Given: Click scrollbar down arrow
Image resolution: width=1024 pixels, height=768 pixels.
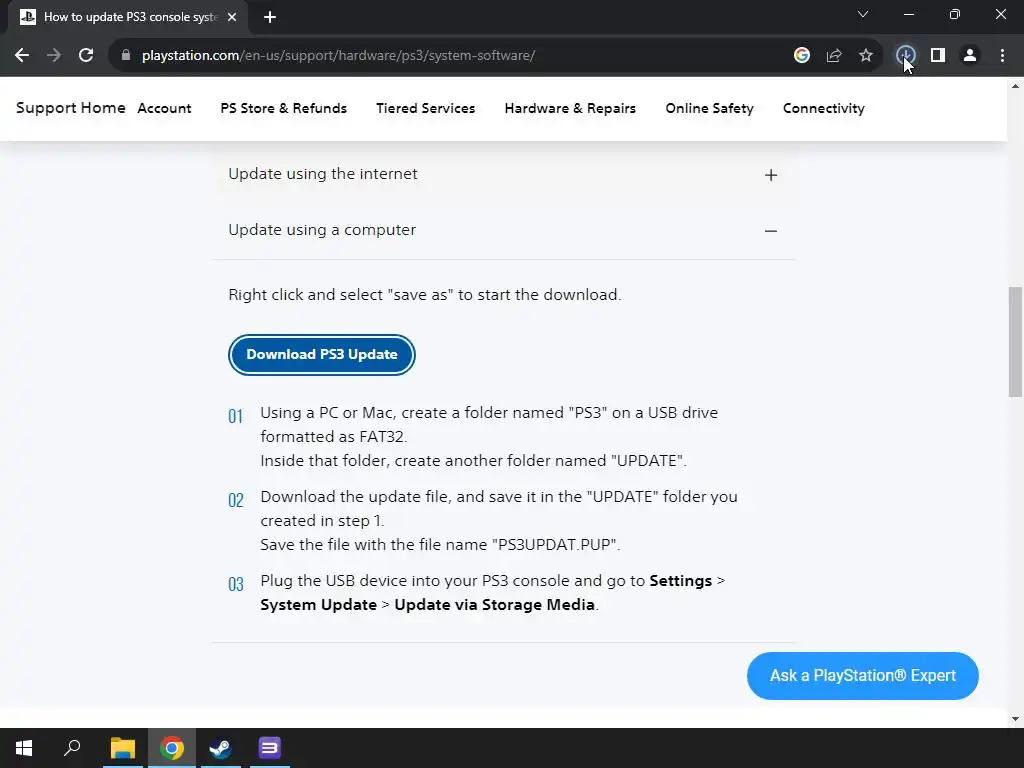Looking at the screenshot, I should [x=1015, y=719].
